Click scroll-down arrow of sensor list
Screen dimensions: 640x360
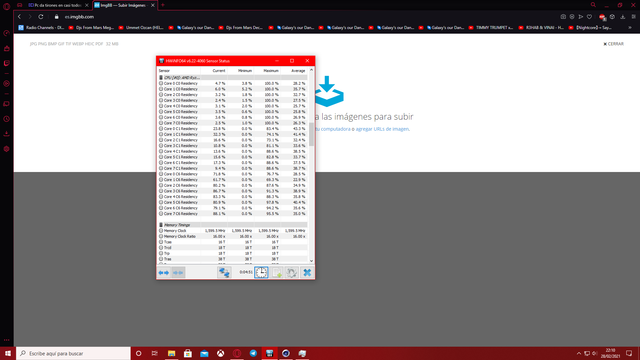coord(311,261)
